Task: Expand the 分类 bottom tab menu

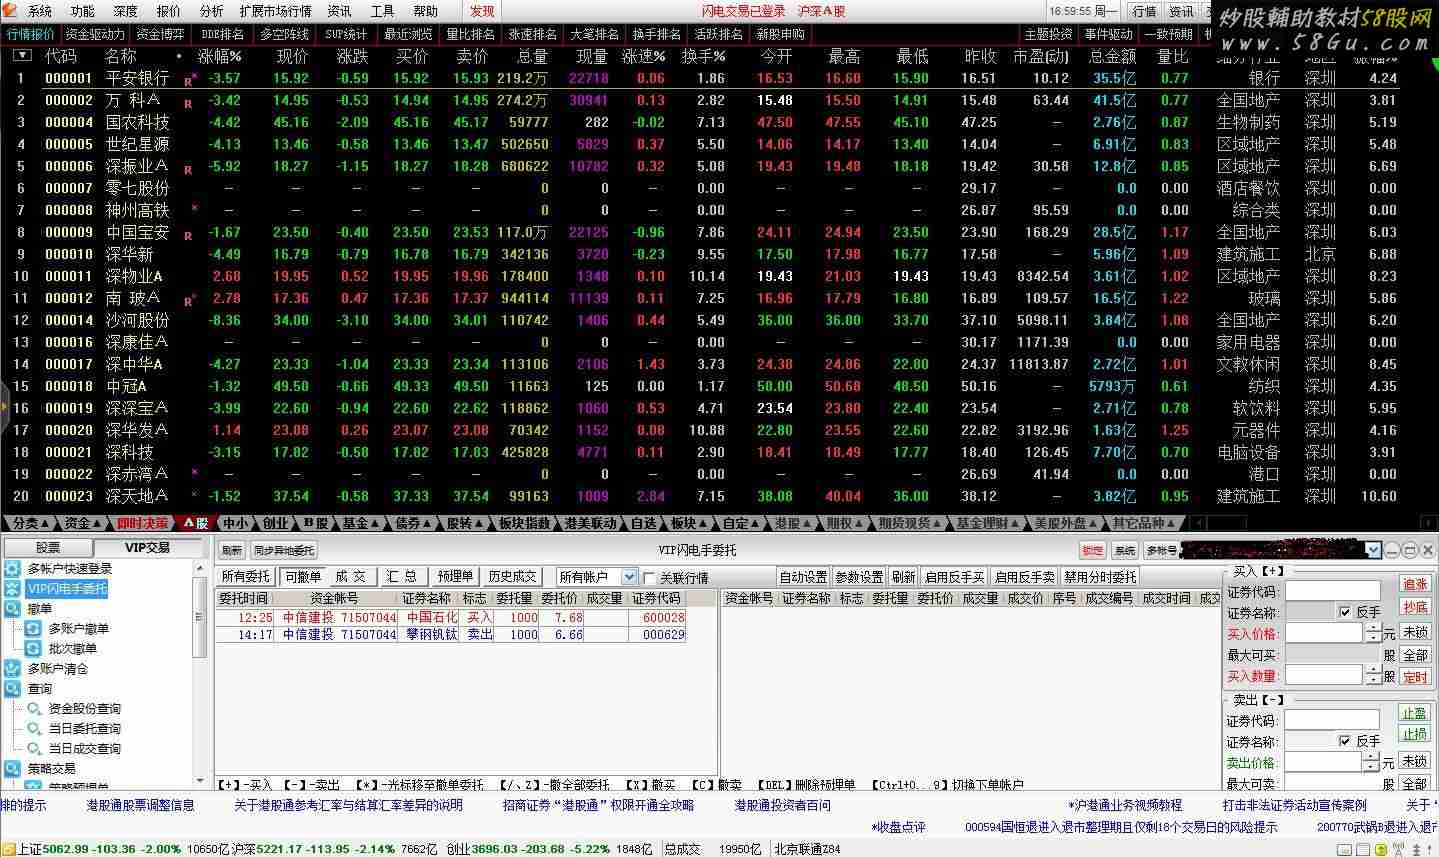Action: [44, 523]
